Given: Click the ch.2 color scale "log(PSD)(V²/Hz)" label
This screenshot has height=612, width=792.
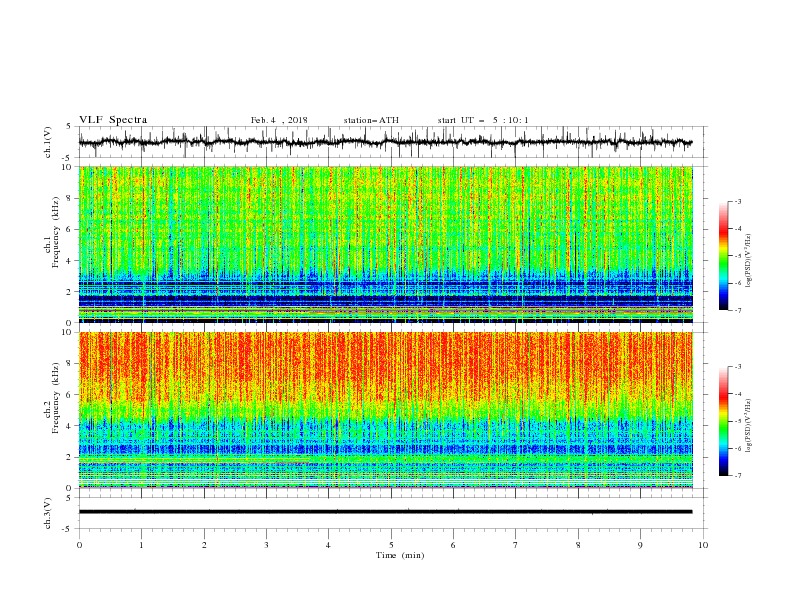Looking at the screenshot, I should click(x=749, y=426).
